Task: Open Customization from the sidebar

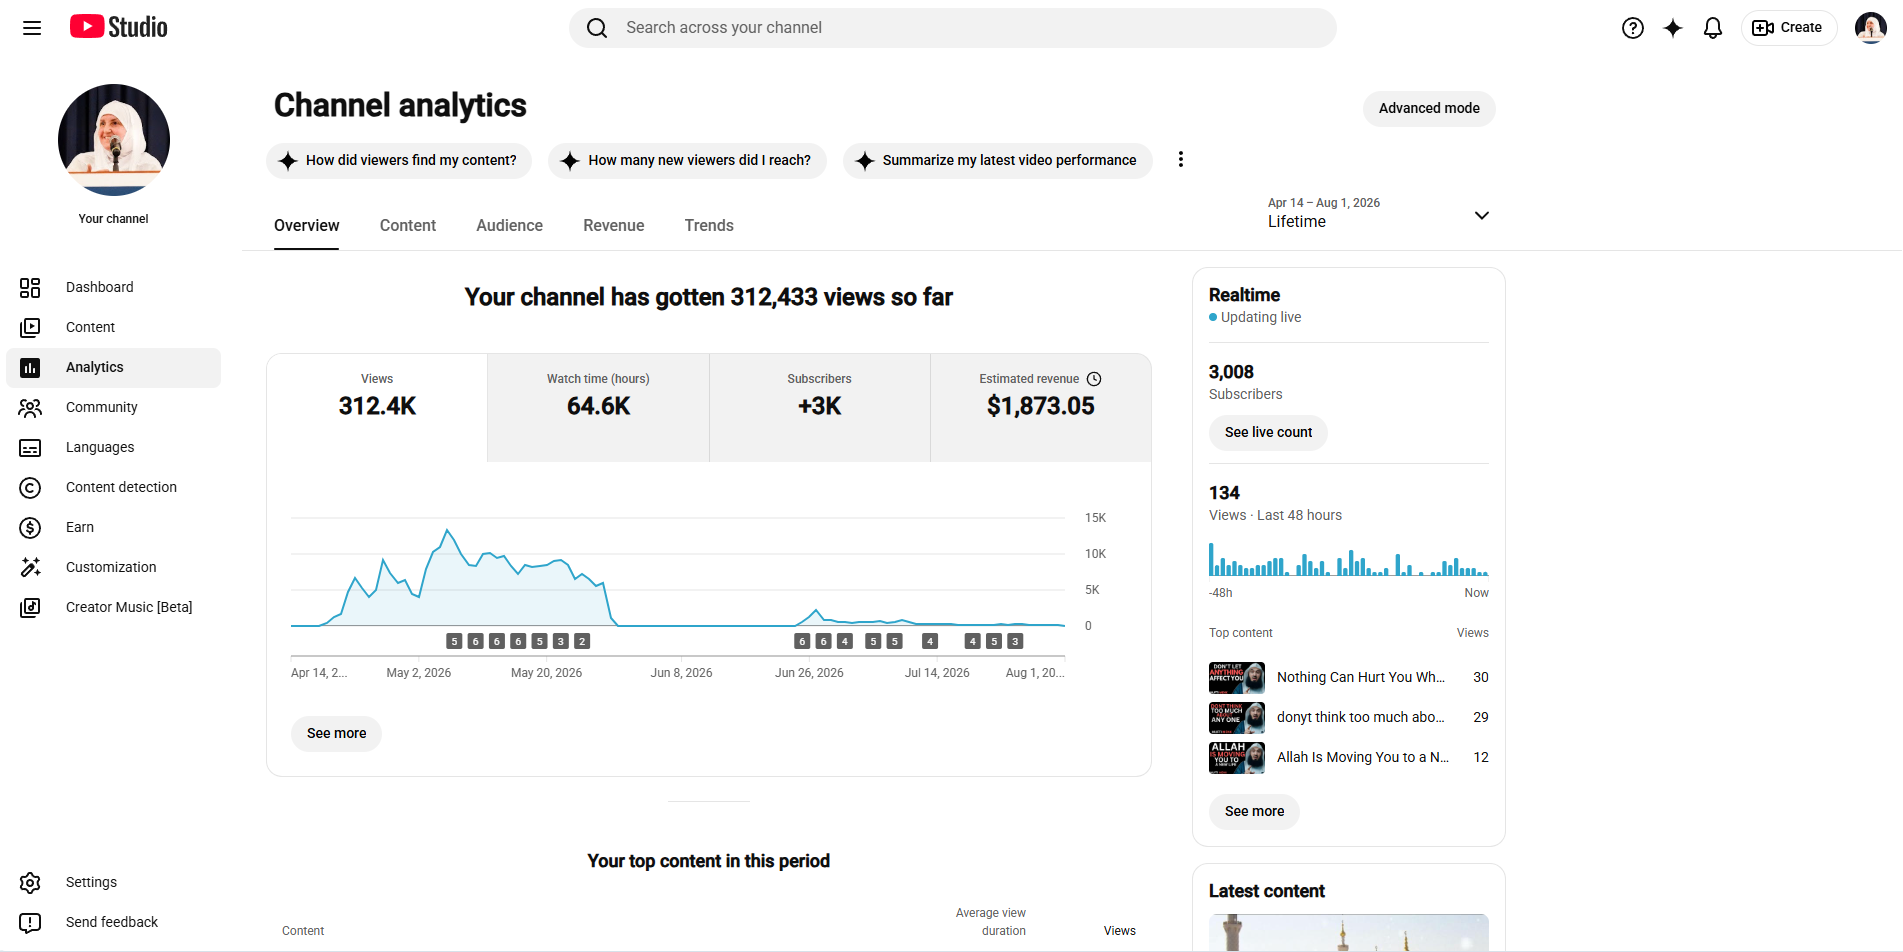Action: 114,568
